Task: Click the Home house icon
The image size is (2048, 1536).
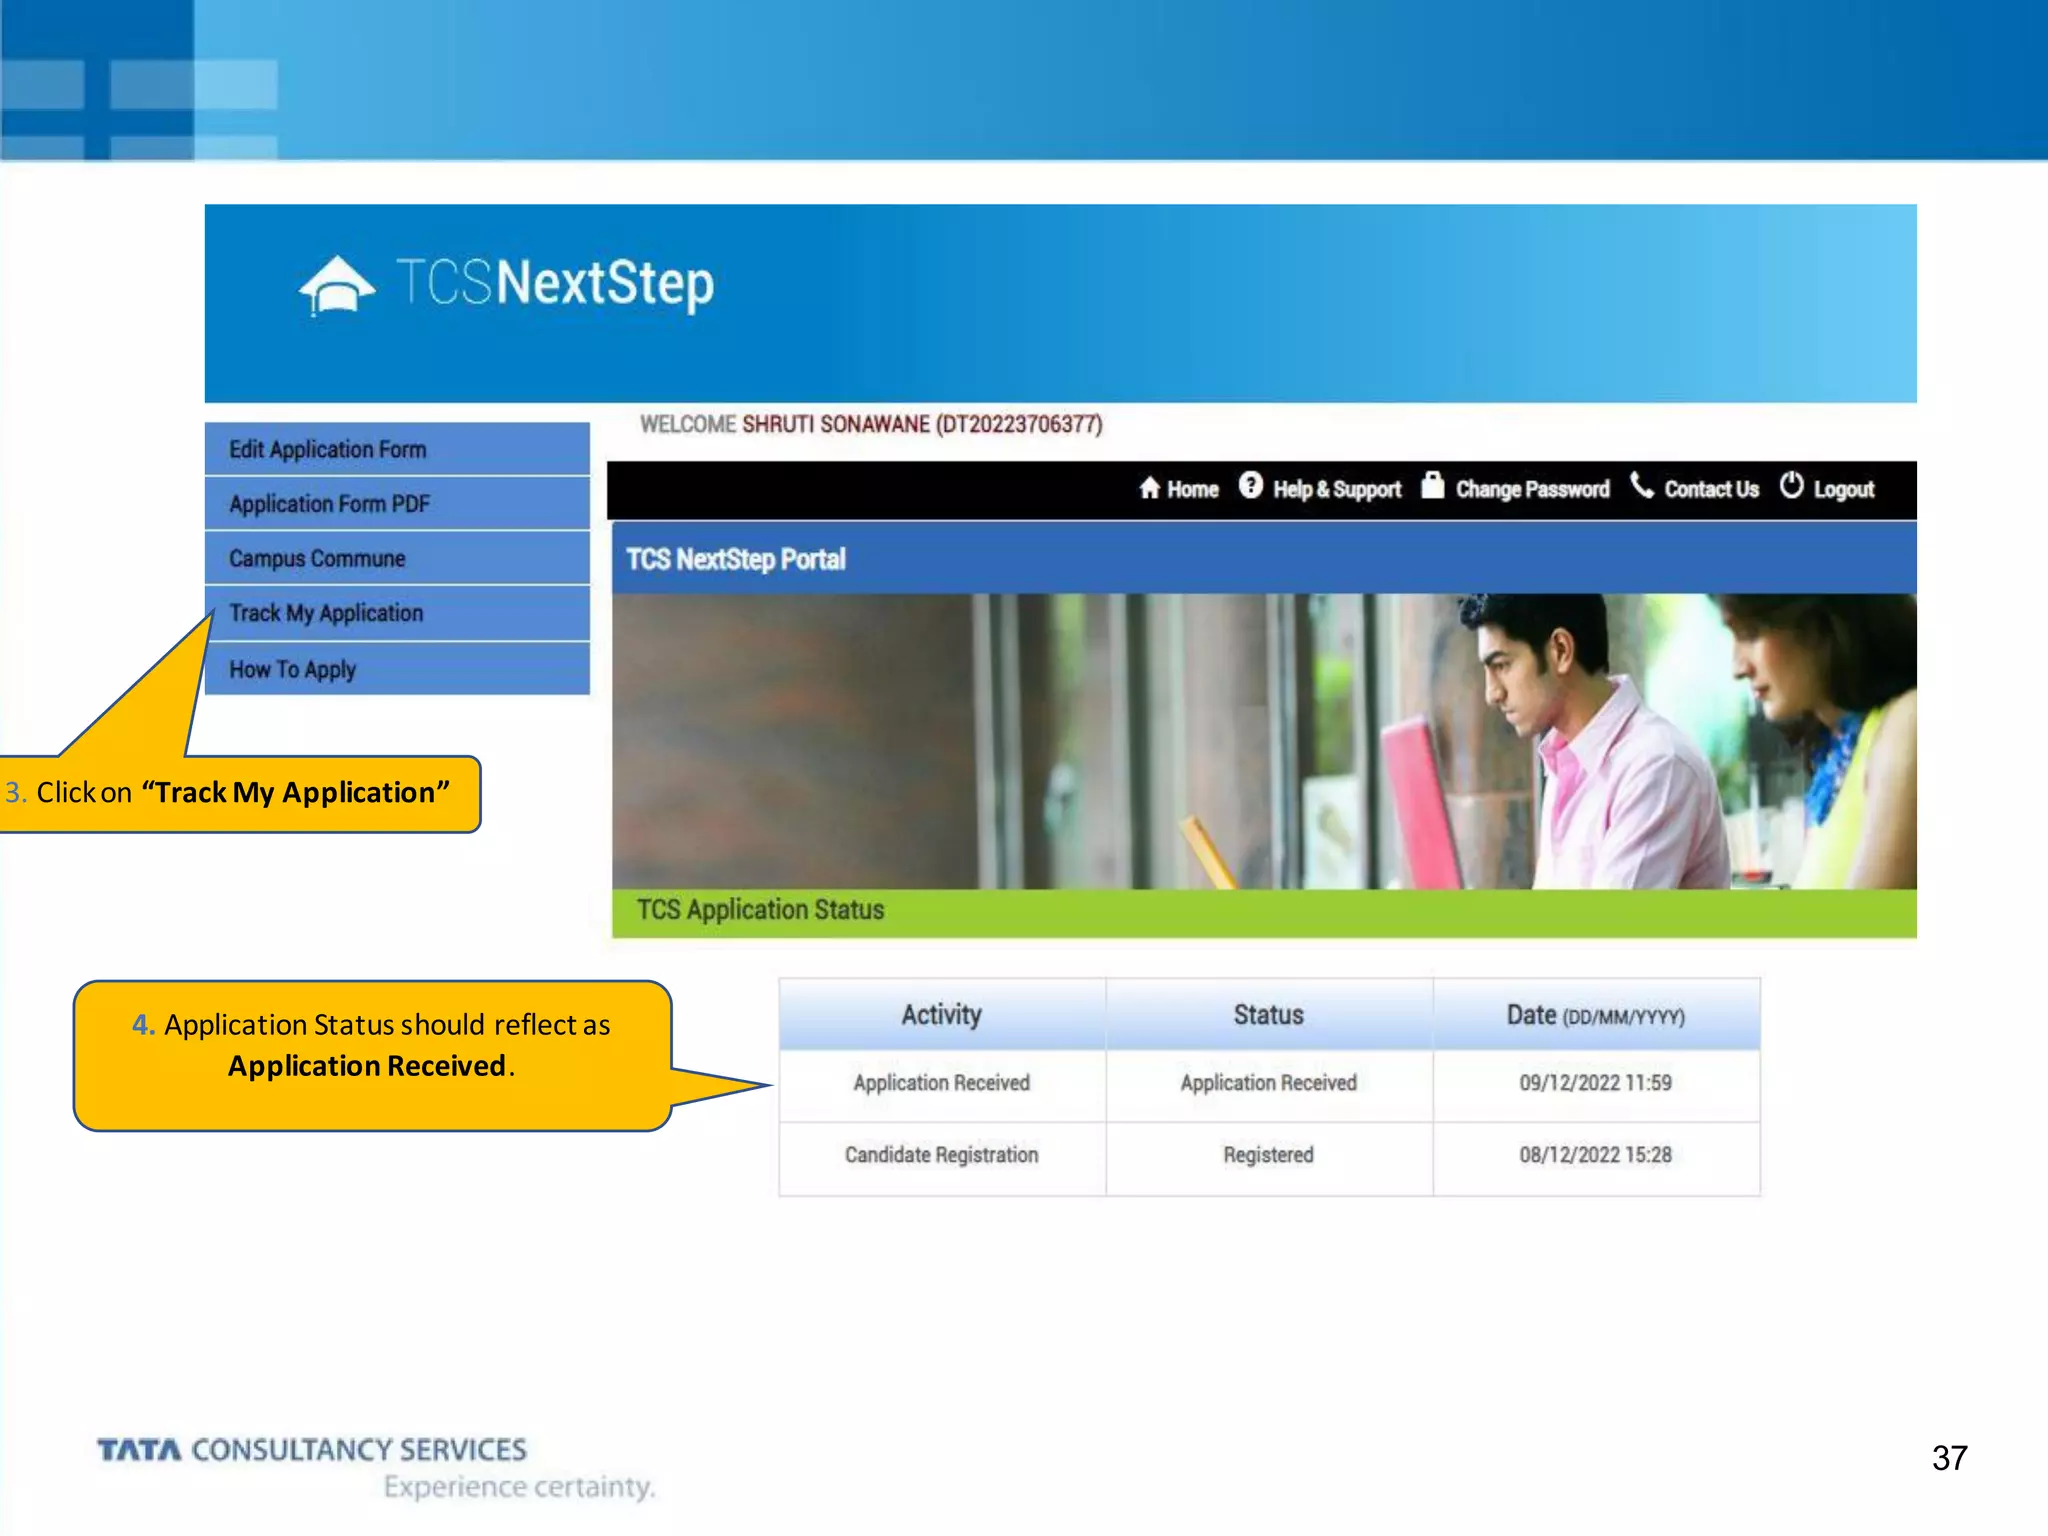Action: pyautogui.click(x=1149, y=488)
